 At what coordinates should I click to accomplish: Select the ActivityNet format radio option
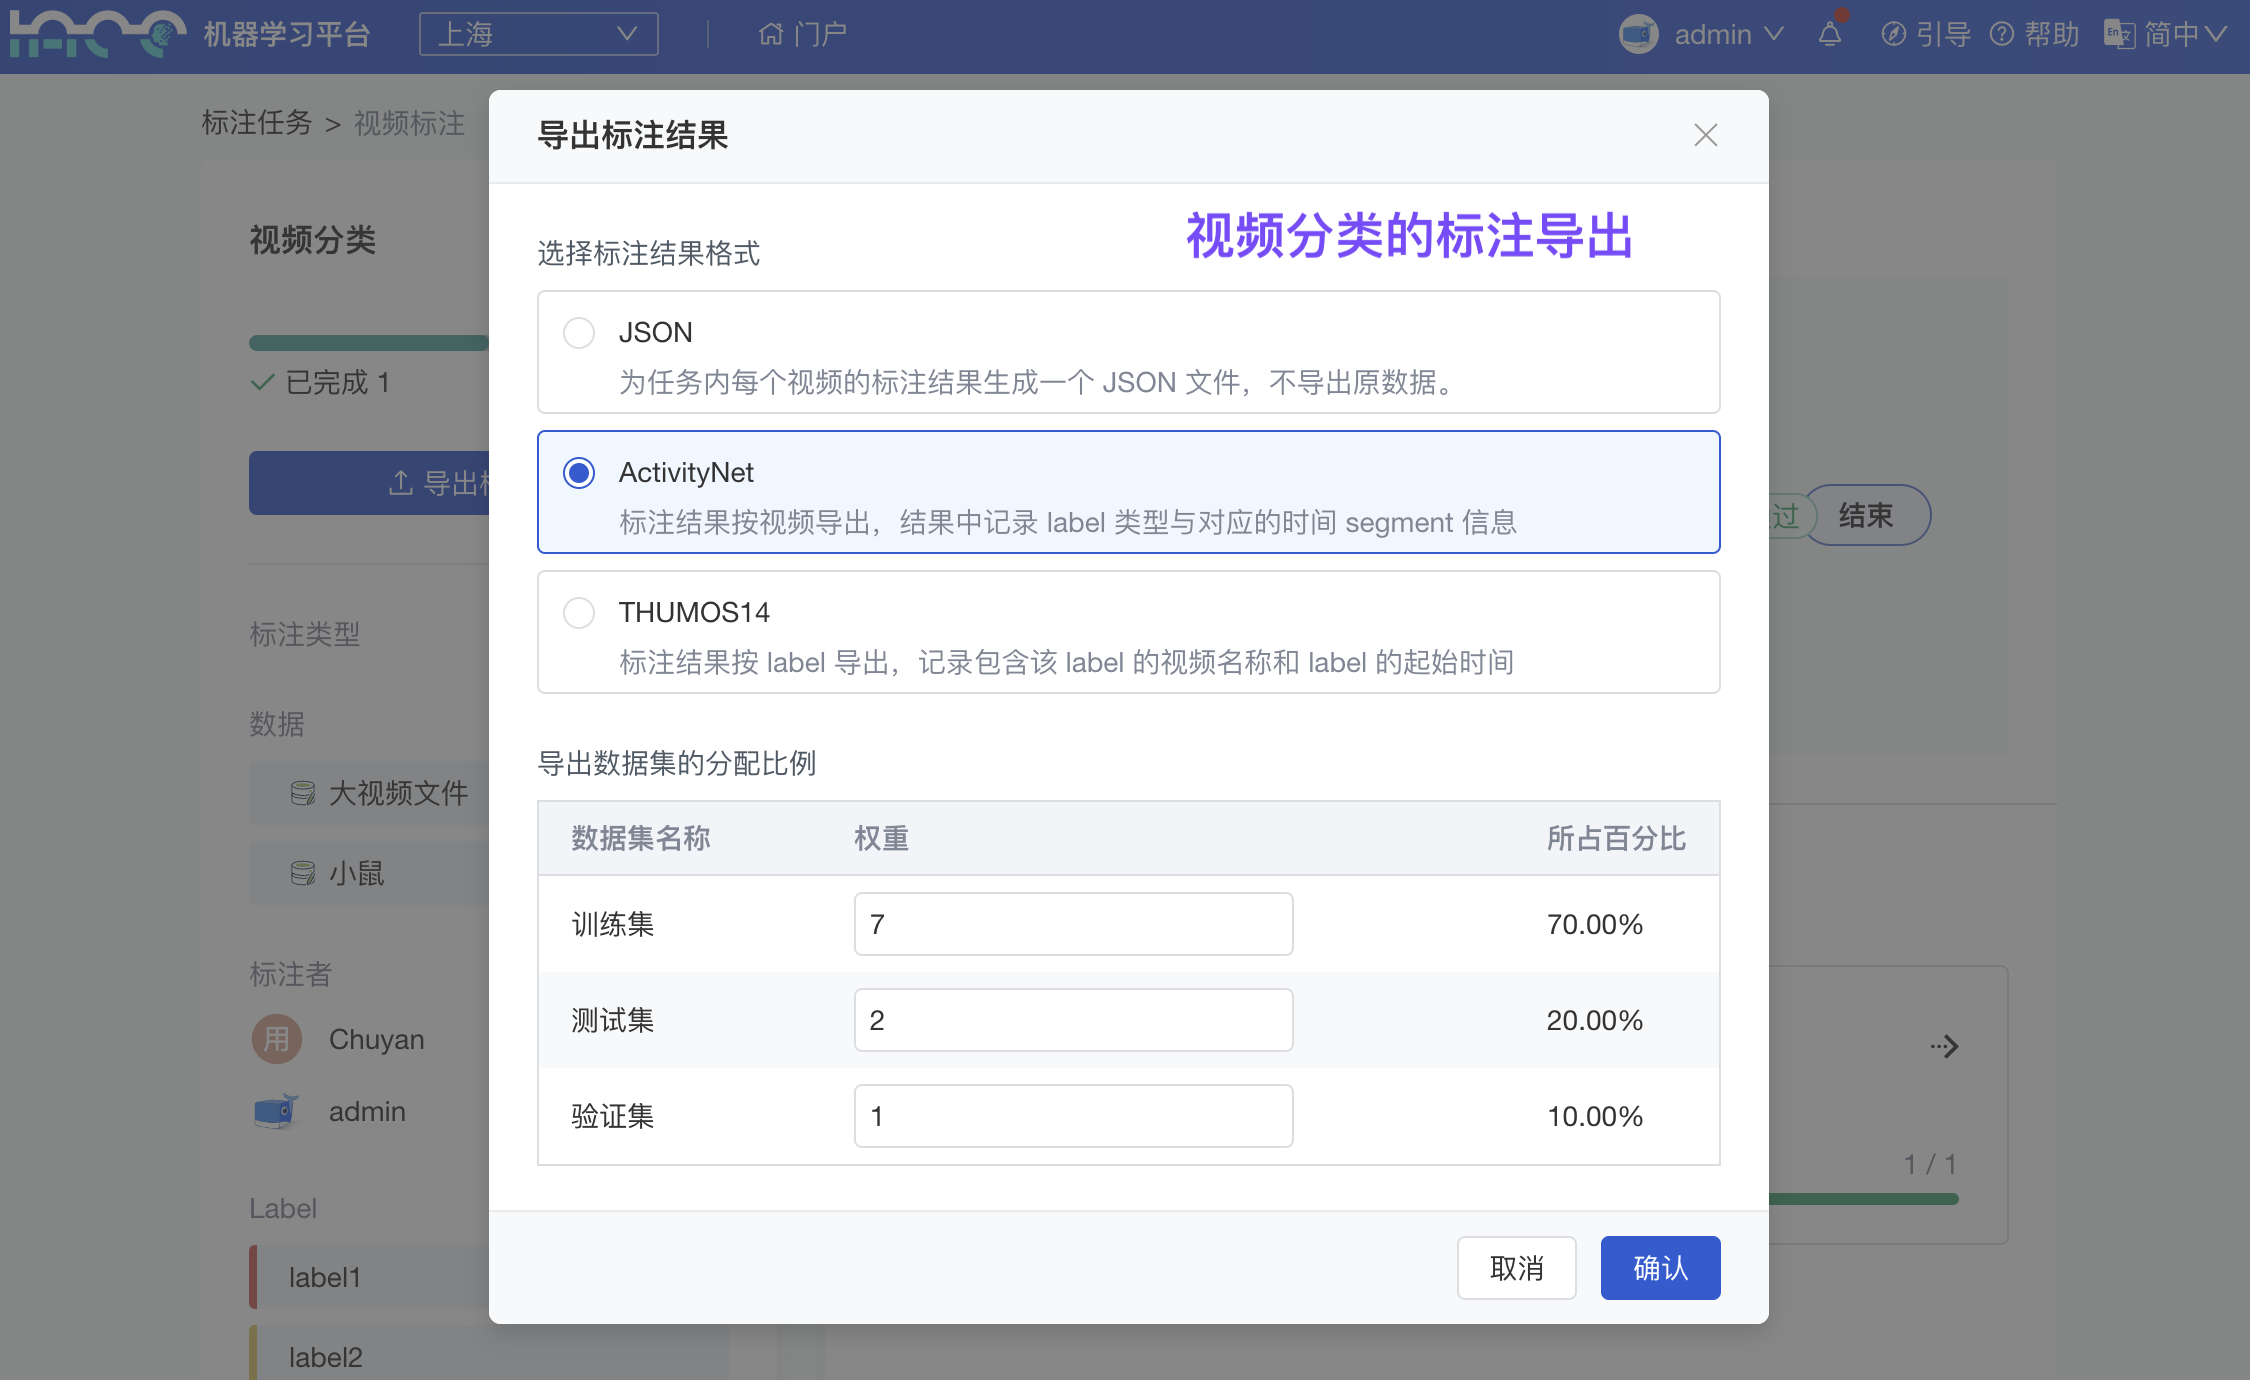point(579,472)
